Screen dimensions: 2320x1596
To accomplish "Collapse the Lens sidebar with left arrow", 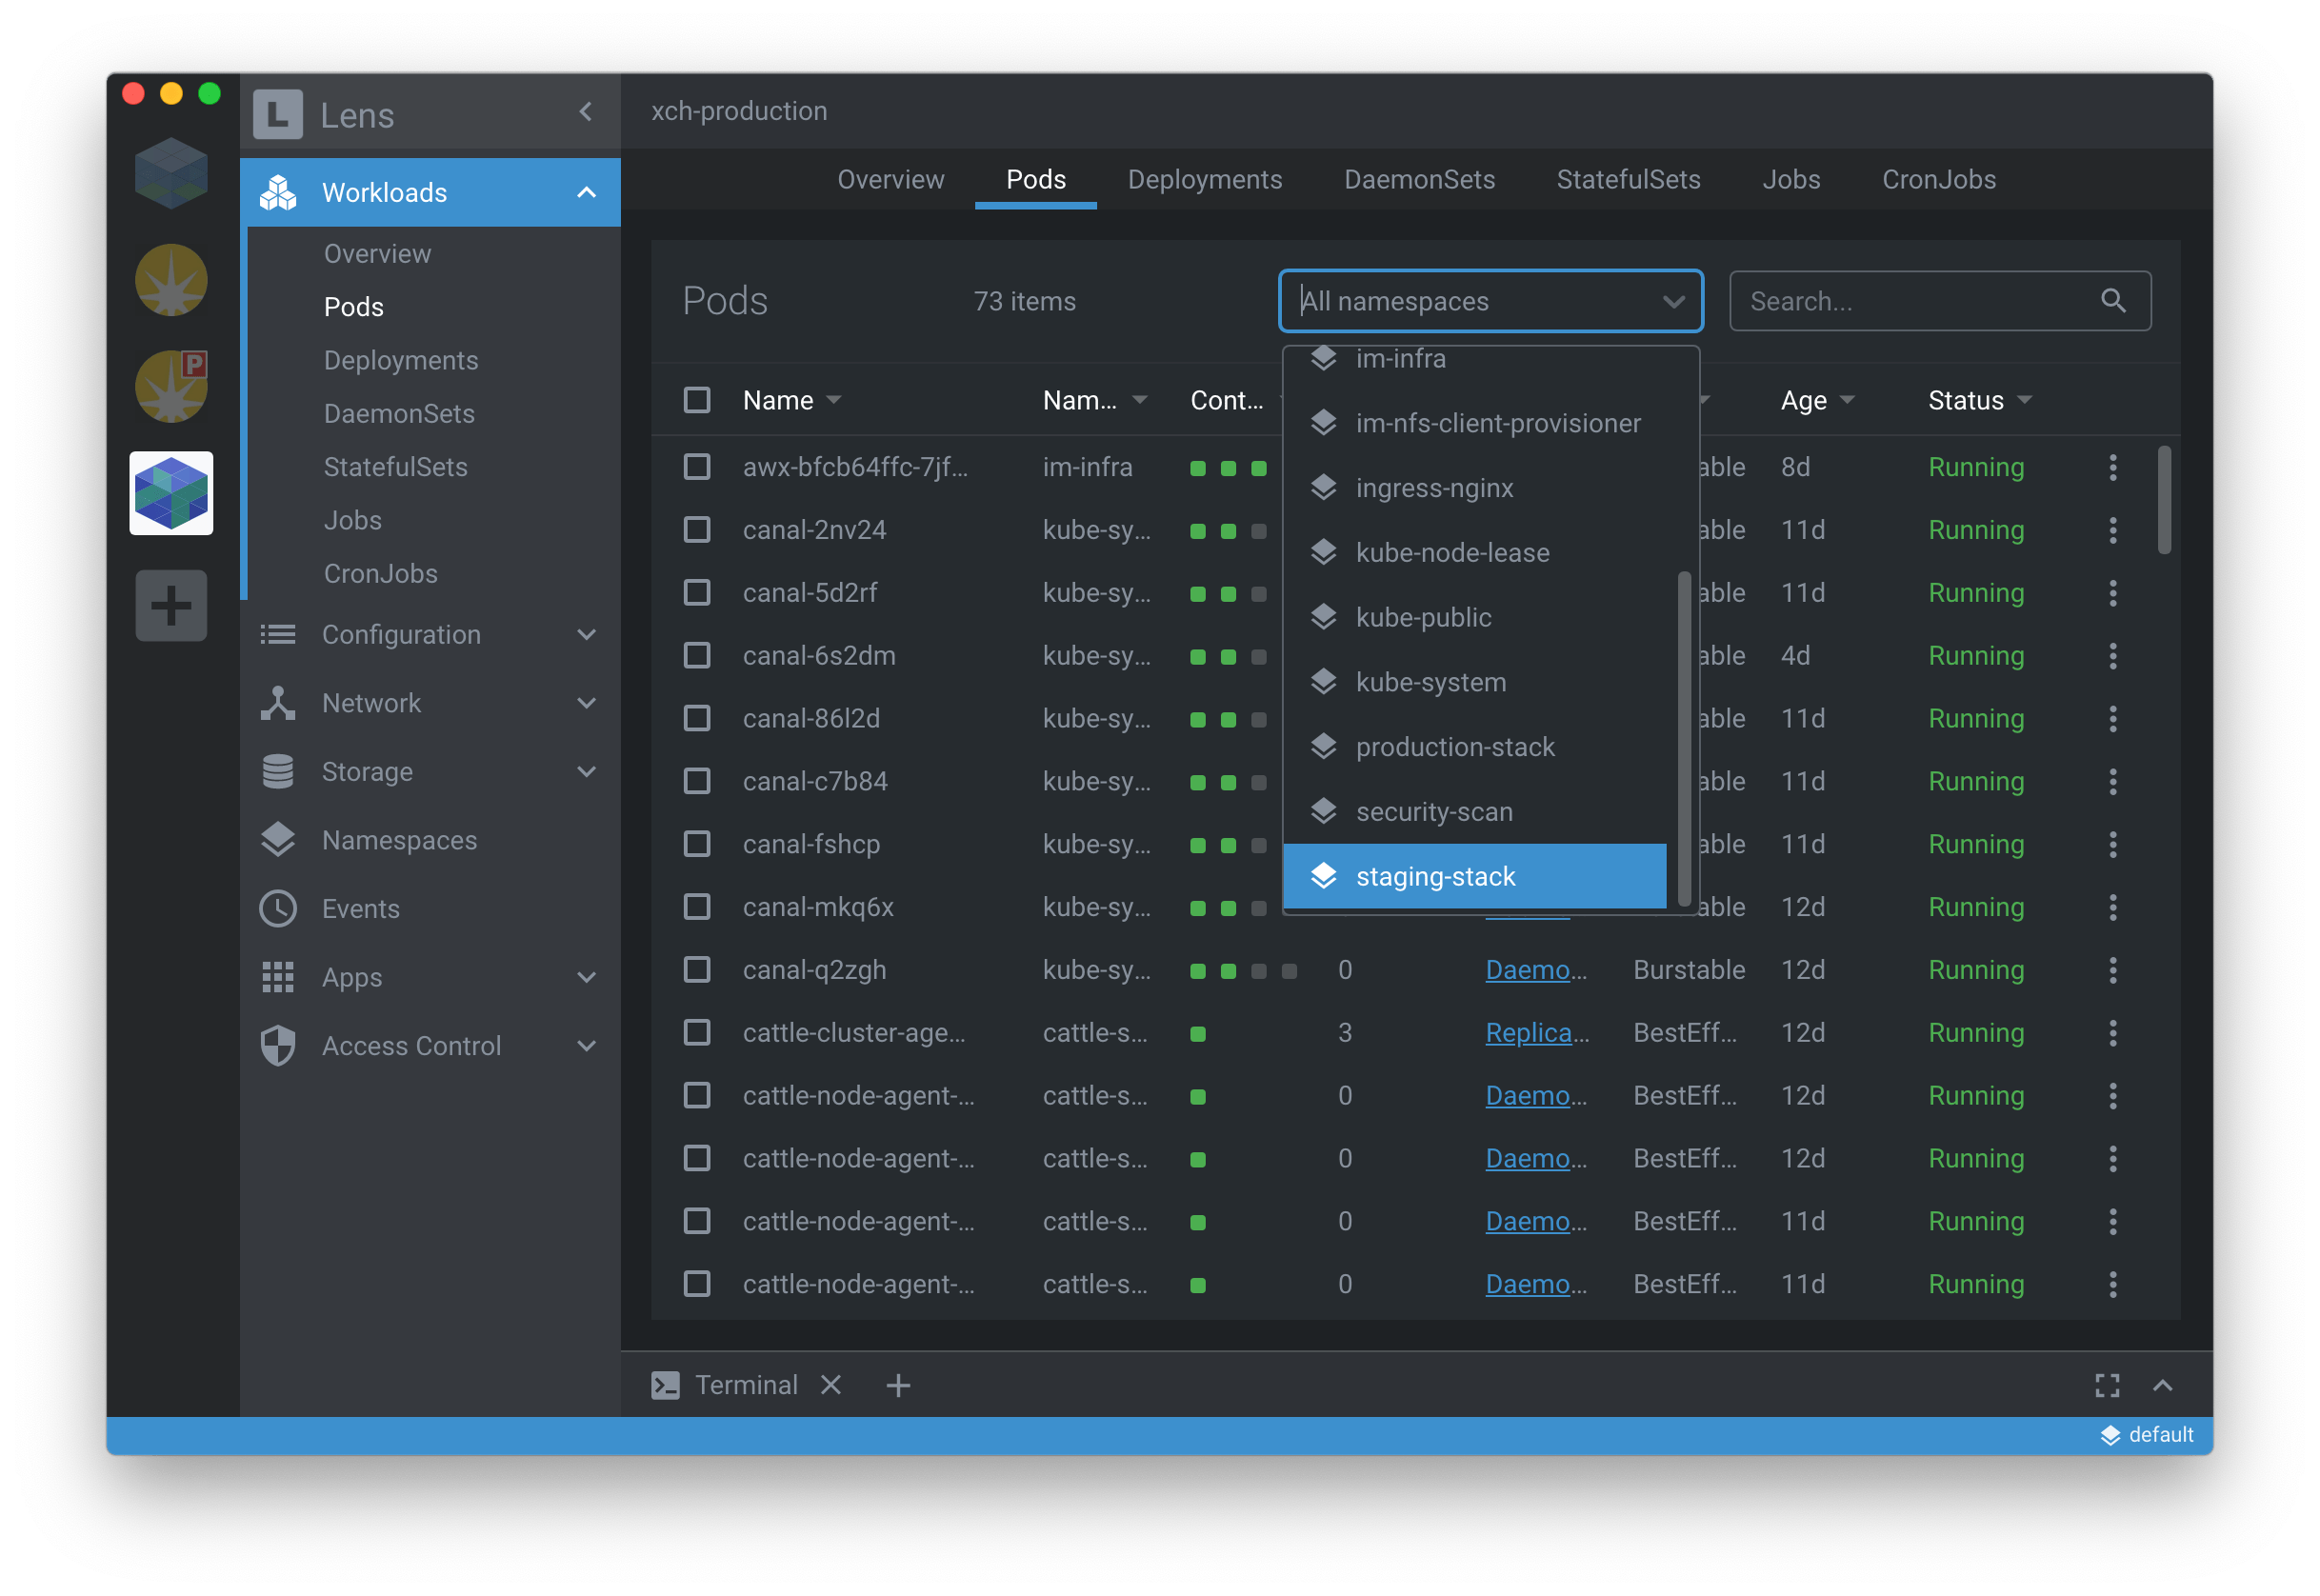I will tap(585, 112).
